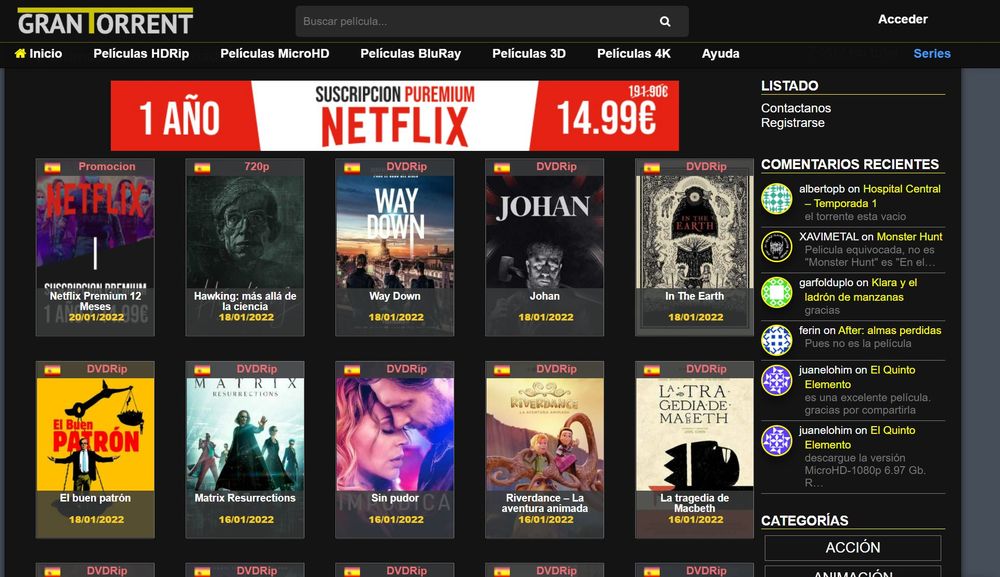Image resolution: width=1000 pixels, height=577 pixels.
Task: Click the Spanish flag on Way Down
Action: (x=352, y=167)
